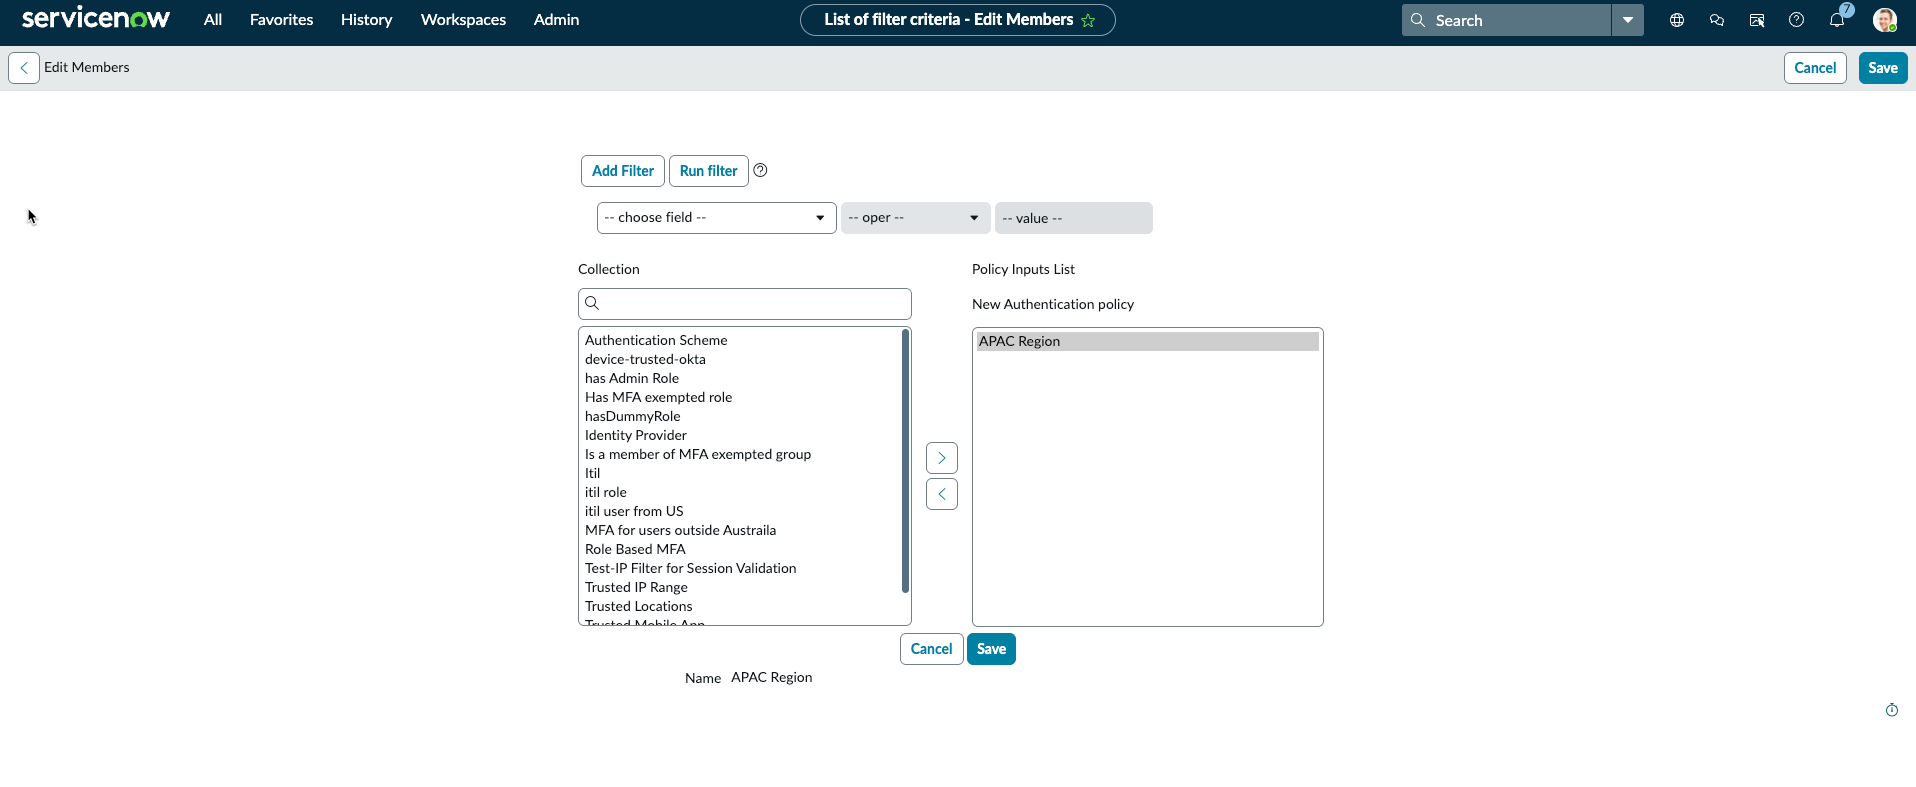The image size is (1916, 787).
Task: Select APAC Region in Policy Inputs List
Action: pos(1148,341)
